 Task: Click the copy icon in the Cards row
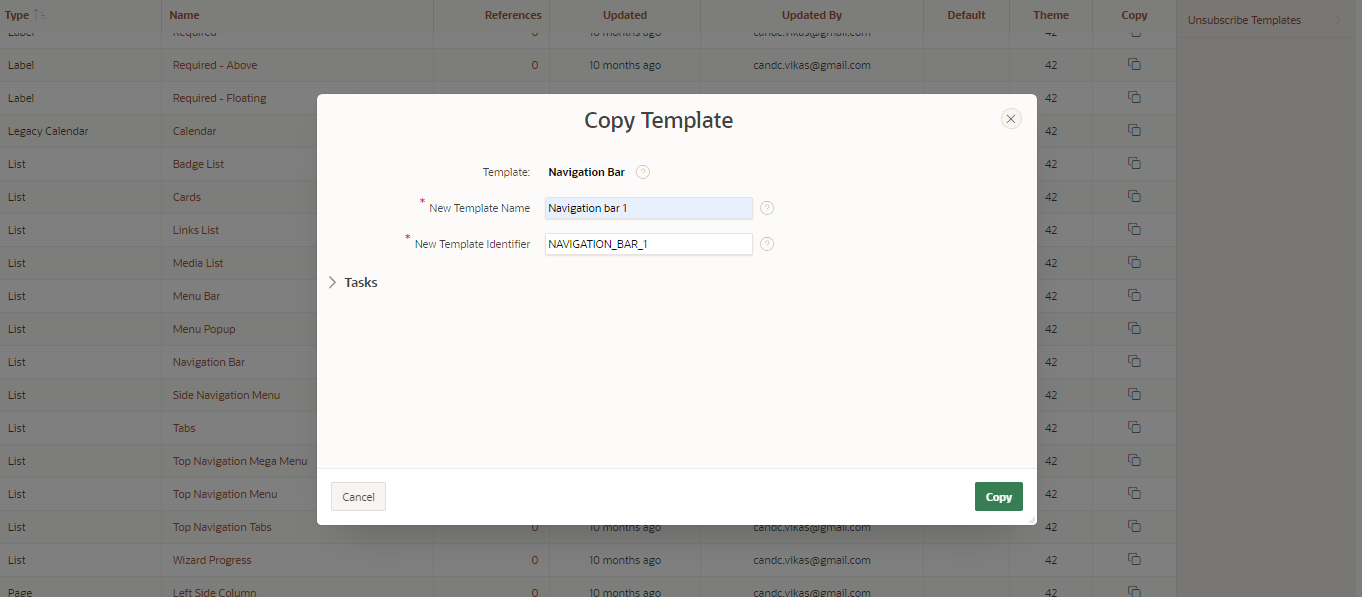[1134, 196]
